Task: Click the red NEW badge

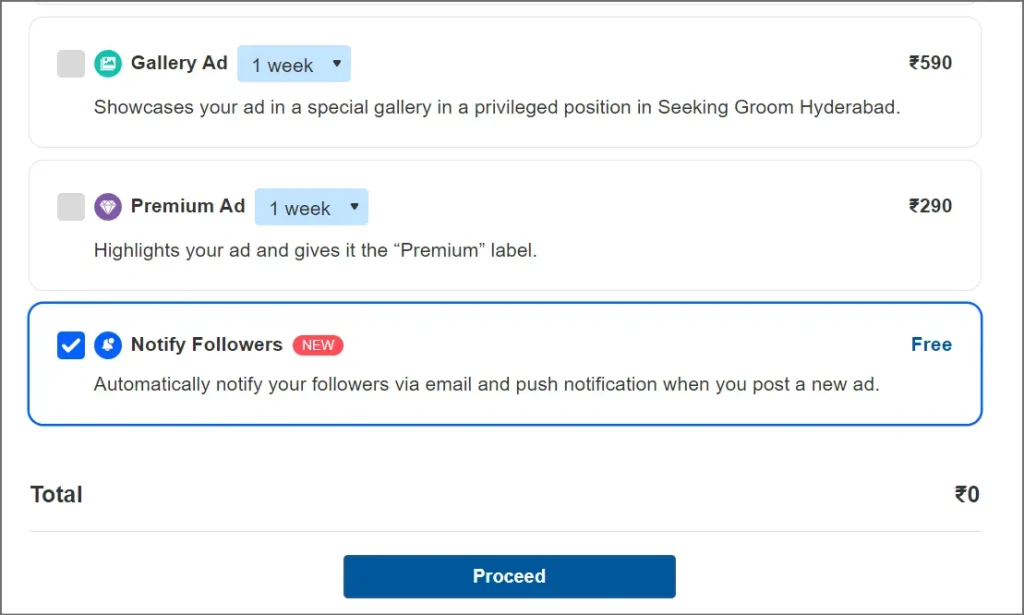Action: pos(318,345)
